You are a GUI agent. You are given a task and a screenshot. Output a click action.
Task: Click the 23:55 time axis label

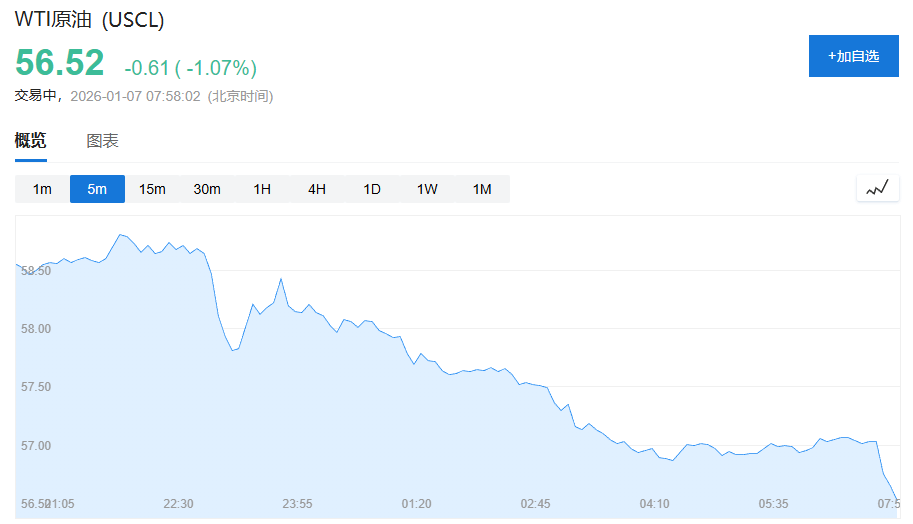(x=297, y=503)
